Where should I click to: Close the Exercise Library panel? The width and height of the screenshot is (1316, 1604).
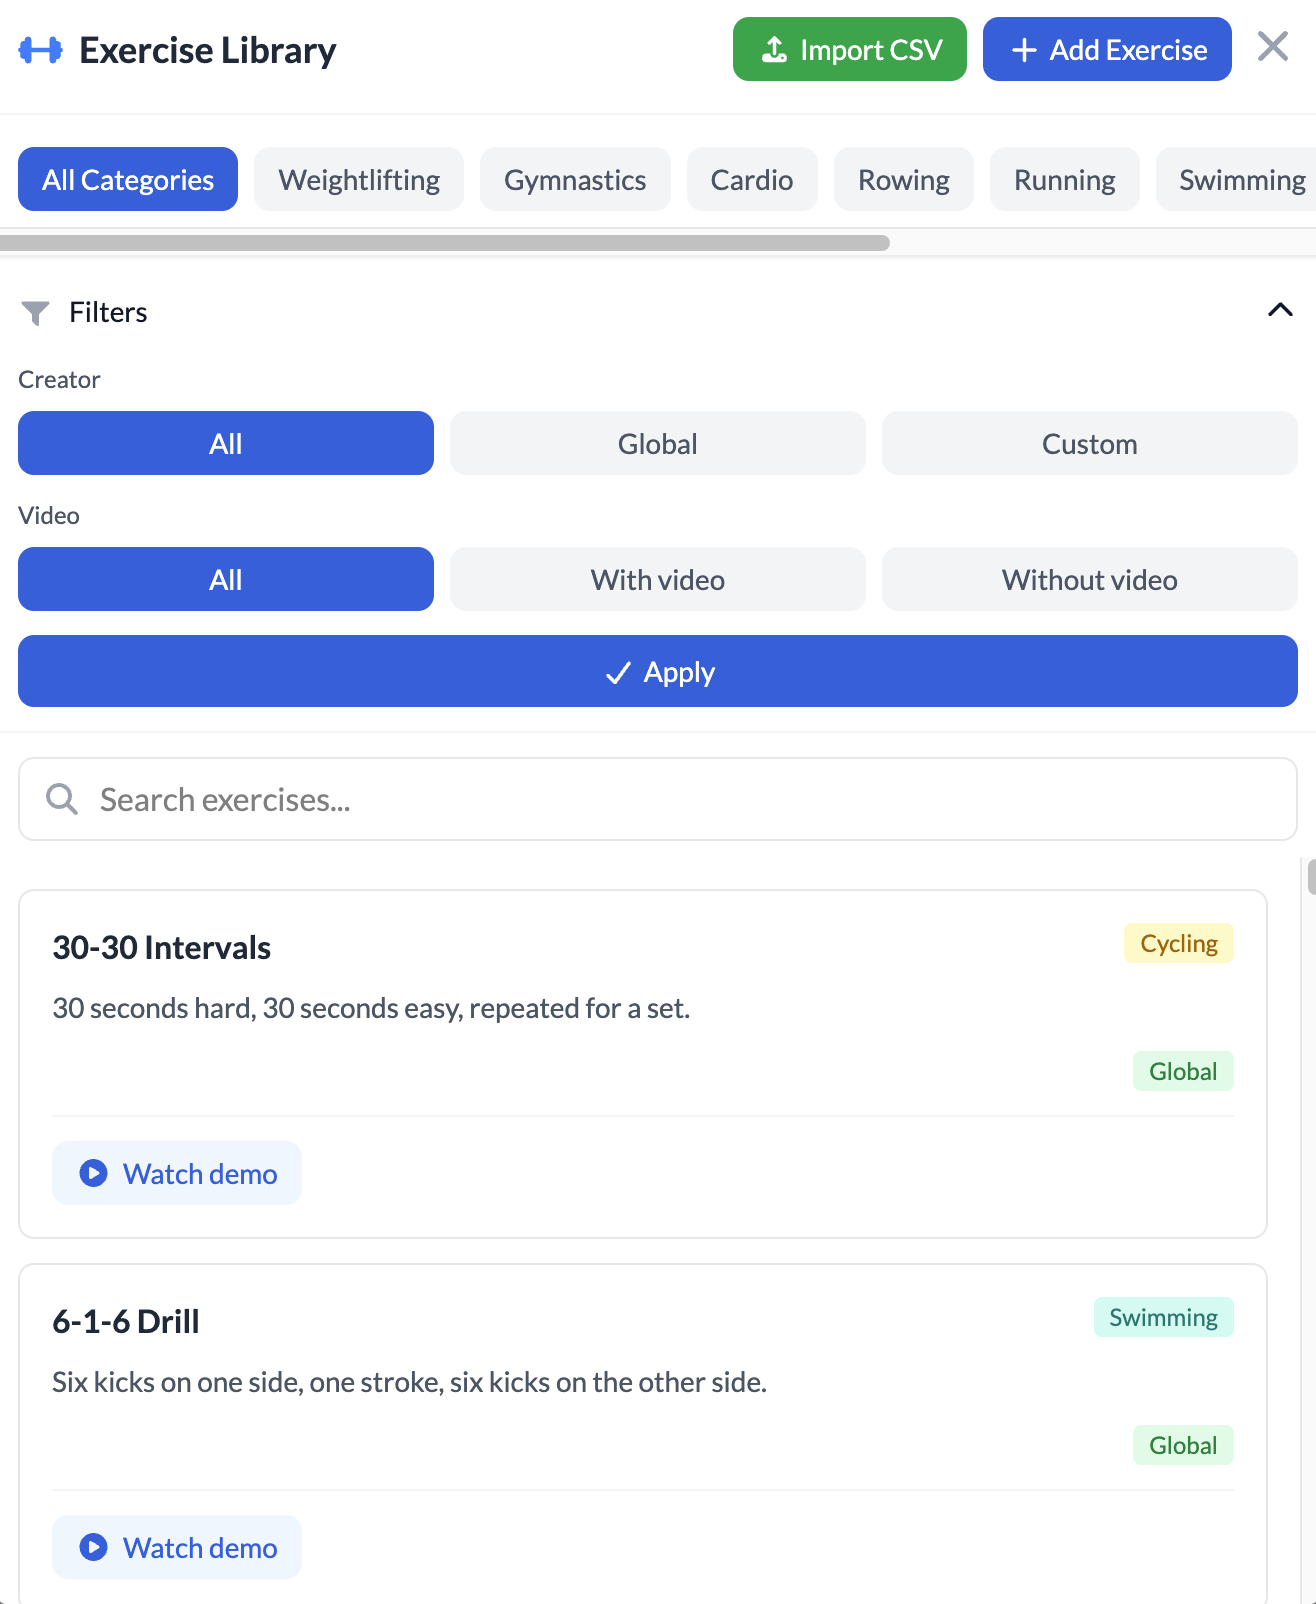(1272, 47)
